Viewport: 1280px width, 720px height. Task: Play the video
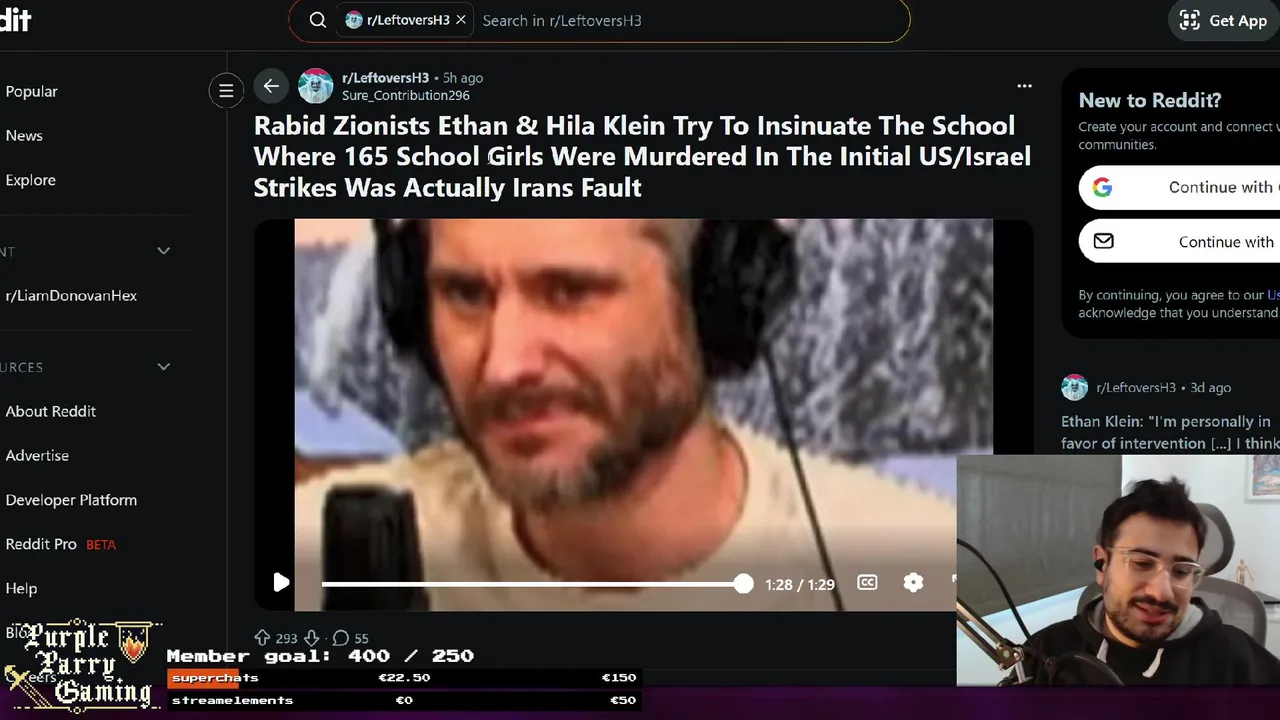[281, 583]
